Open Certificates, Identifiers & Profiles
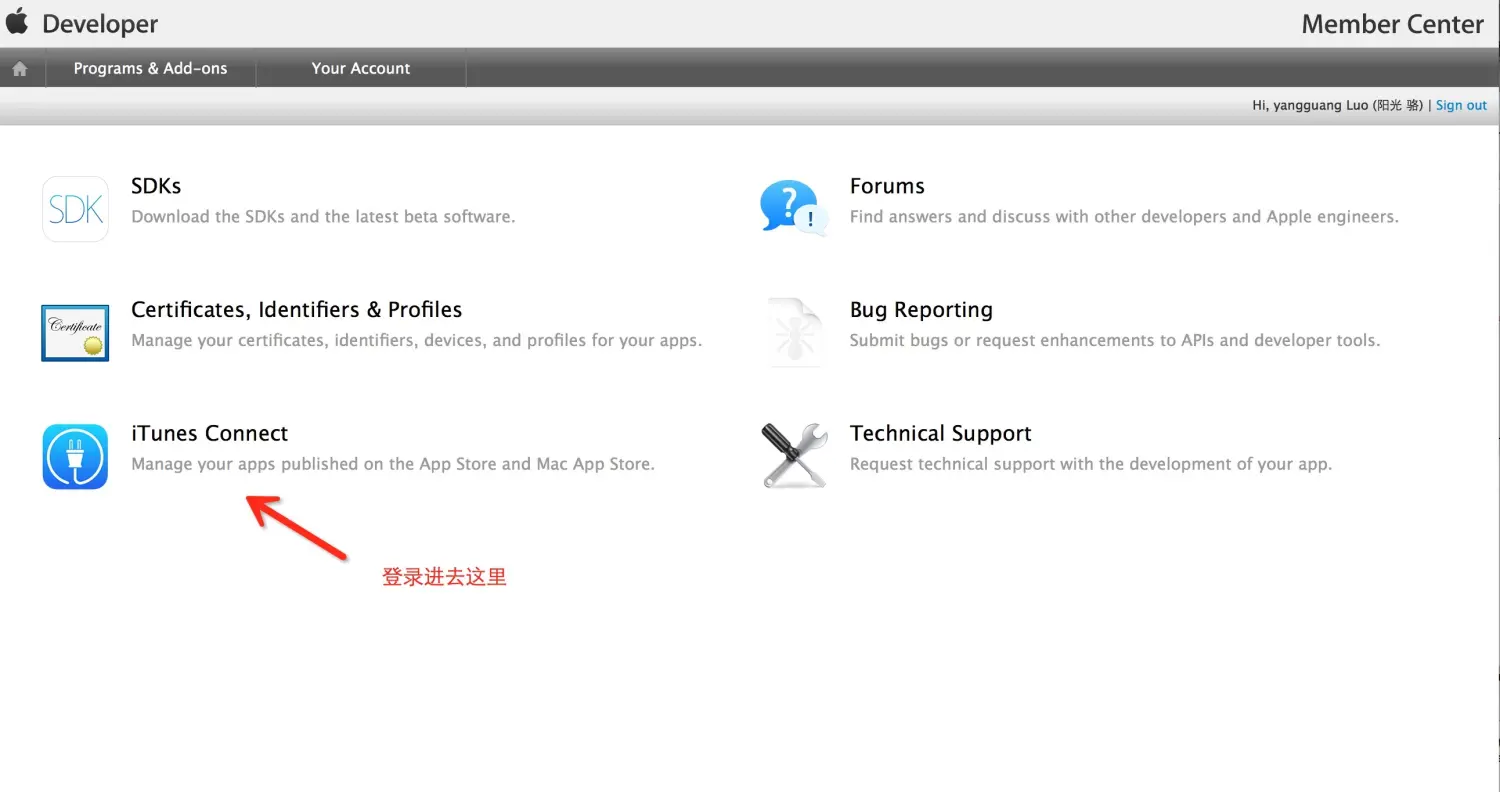This screenshot has height=792, width=1500. point(297,310)
